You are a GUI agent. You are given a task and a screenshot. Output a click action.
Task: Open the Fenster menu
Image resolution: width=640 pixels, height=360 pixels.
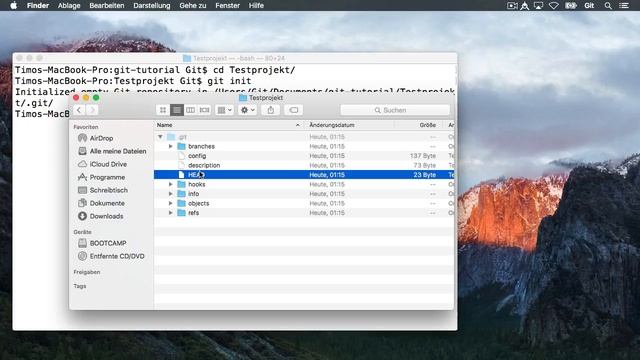coord(227,5)
